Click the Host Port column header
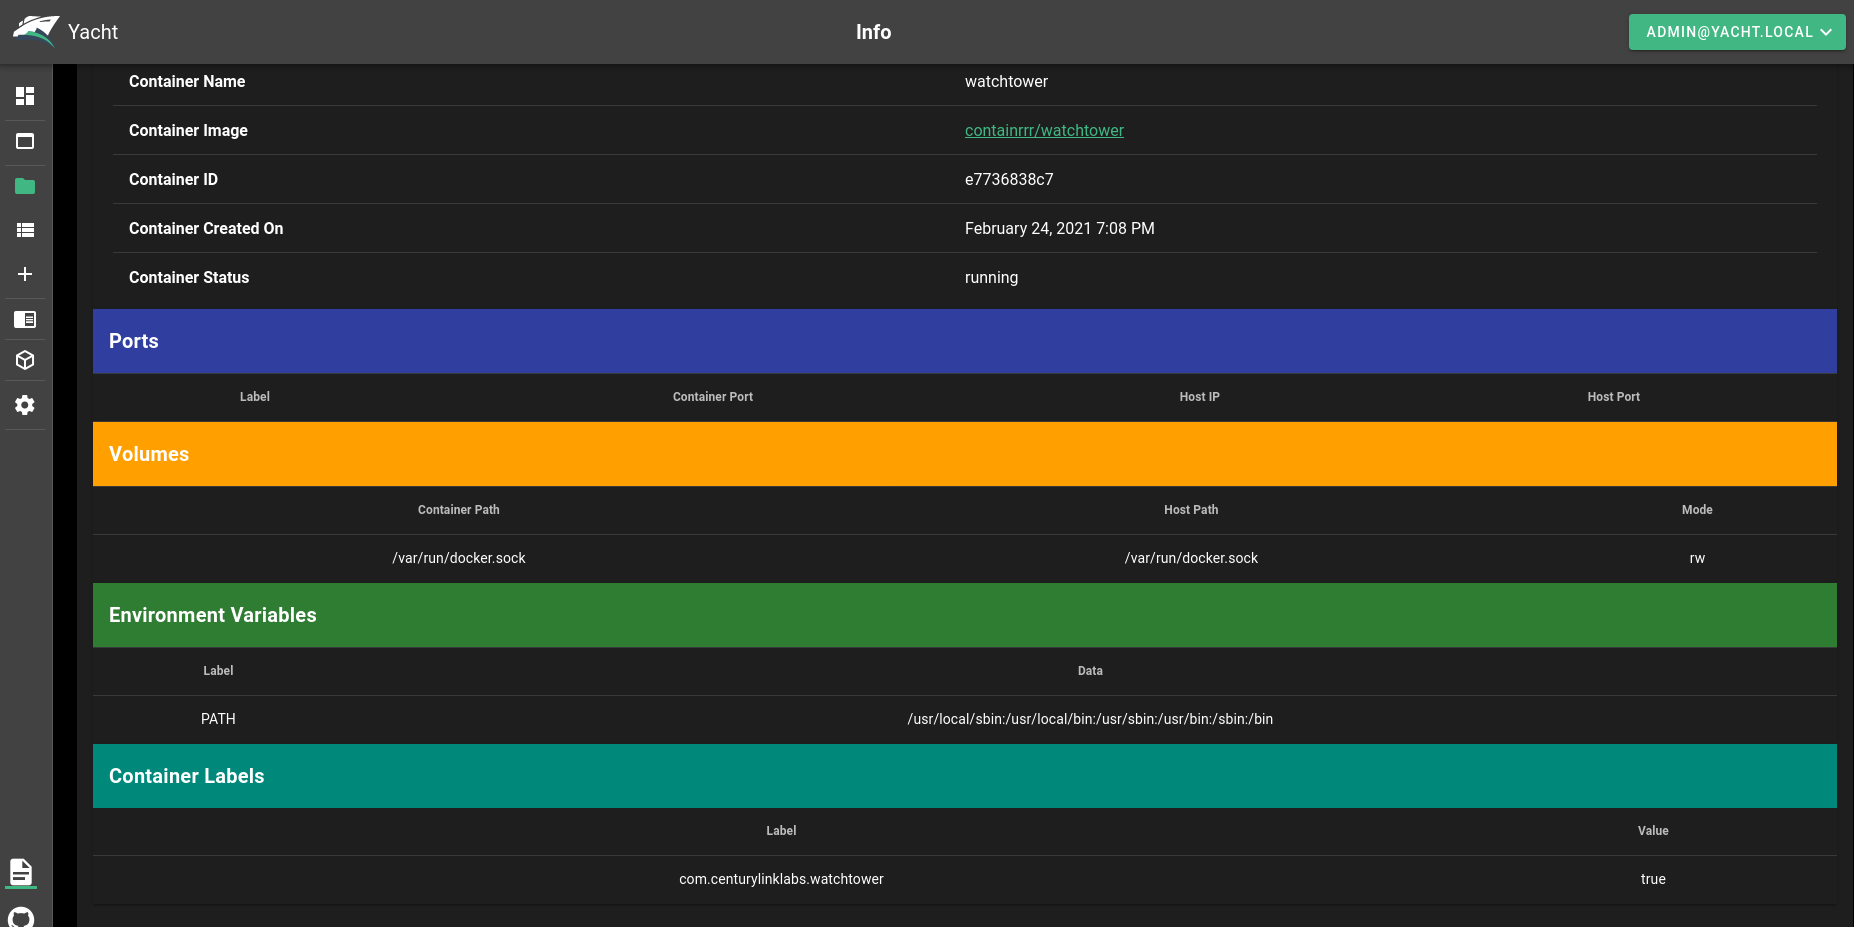Screen dimensions: 1854x927 (x=1613, y=397)
